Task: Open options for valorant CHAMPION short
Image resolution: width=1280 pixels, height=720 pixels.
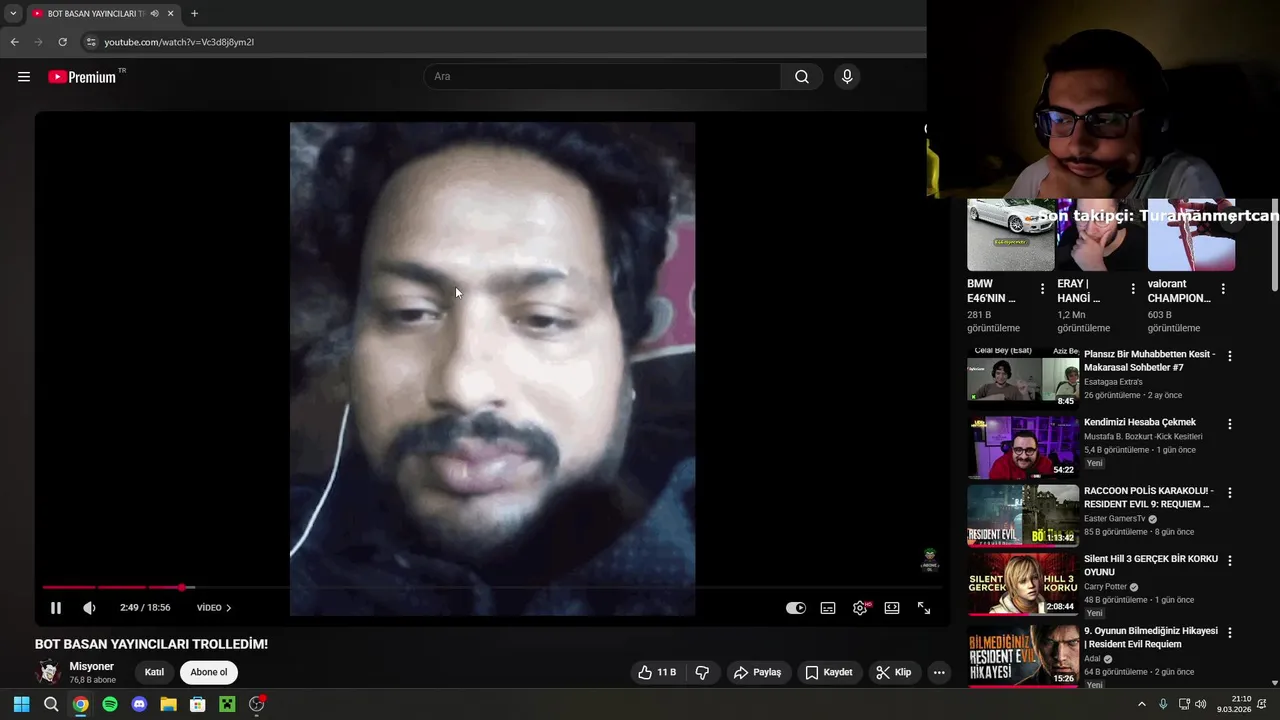Action: click(x=1222, y=289)
